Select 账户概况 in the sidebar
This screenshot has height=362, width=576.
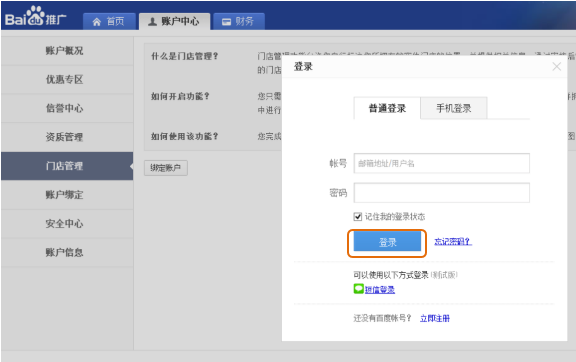(x=67, y=51)
